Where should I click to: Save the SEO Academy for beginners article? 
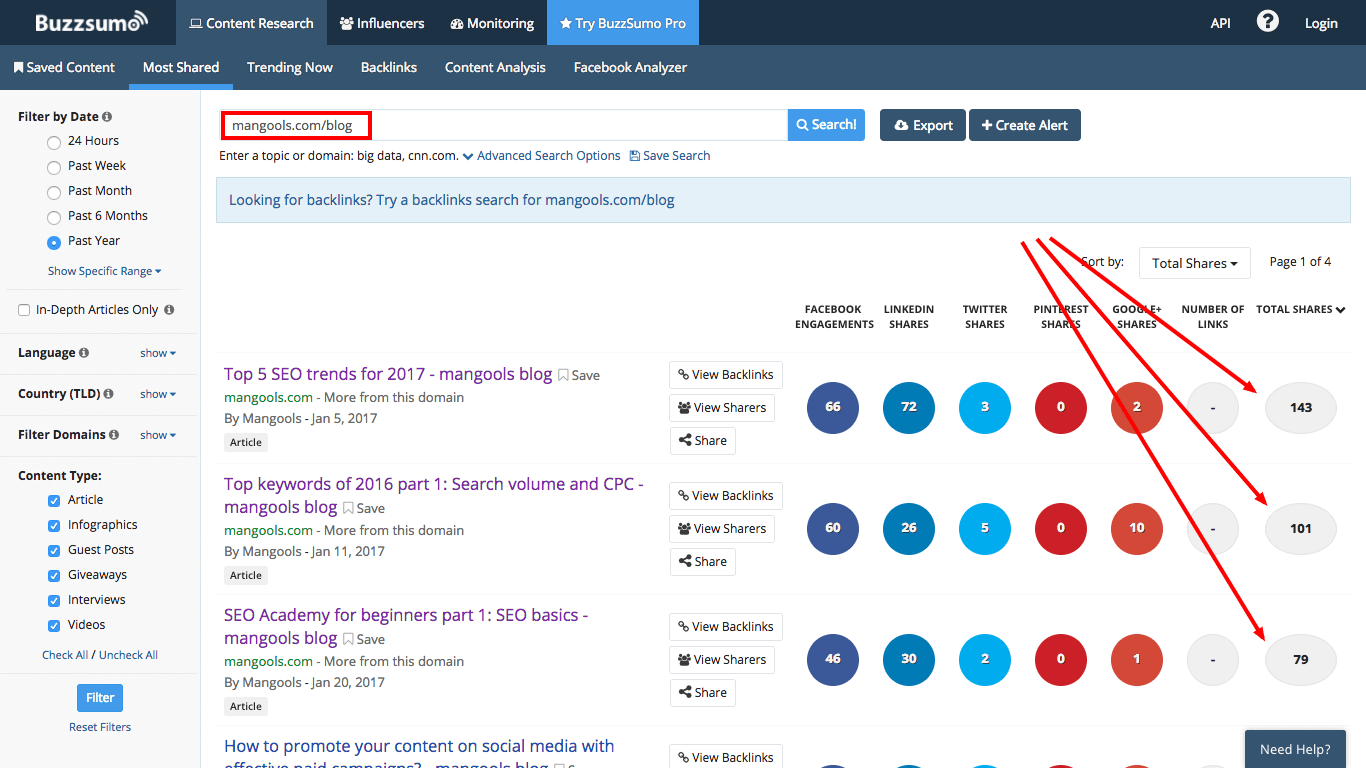(x=364, y=639)
